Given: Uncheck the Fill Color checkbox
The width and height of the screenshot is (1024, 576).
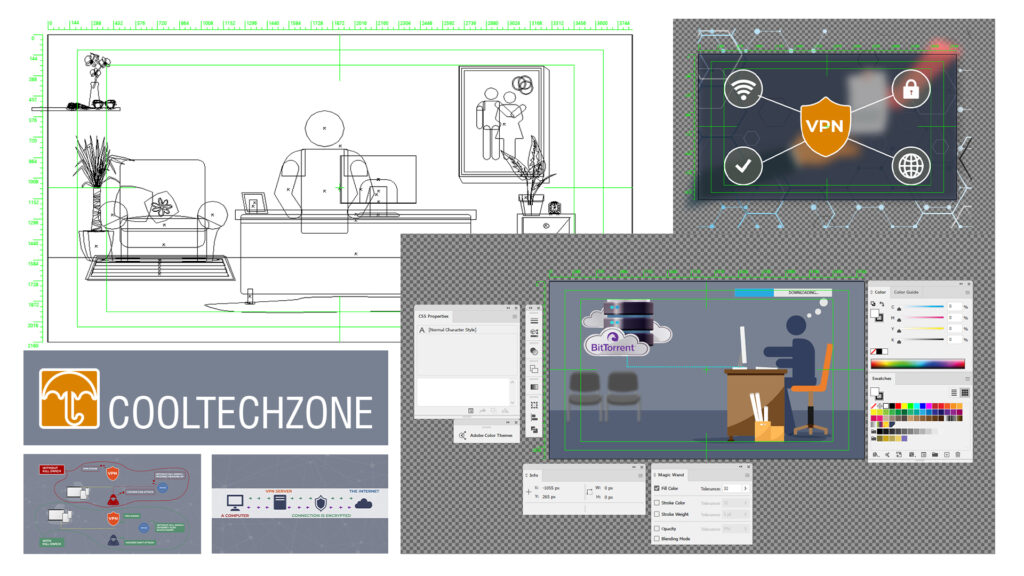Looking at the screenshot, I should 656,488.
